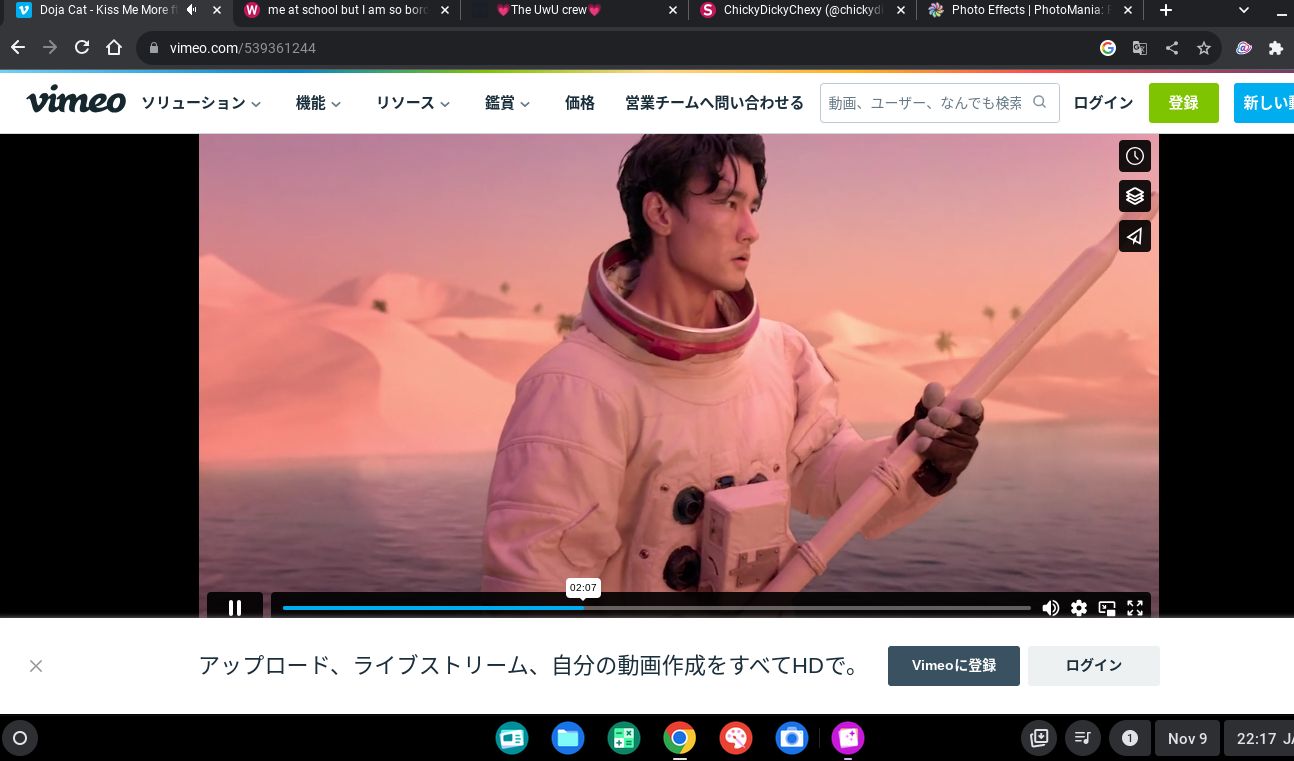The image size is (1294, 761).
Task: Mute the video volume
Action: (x=1050, y=608)
